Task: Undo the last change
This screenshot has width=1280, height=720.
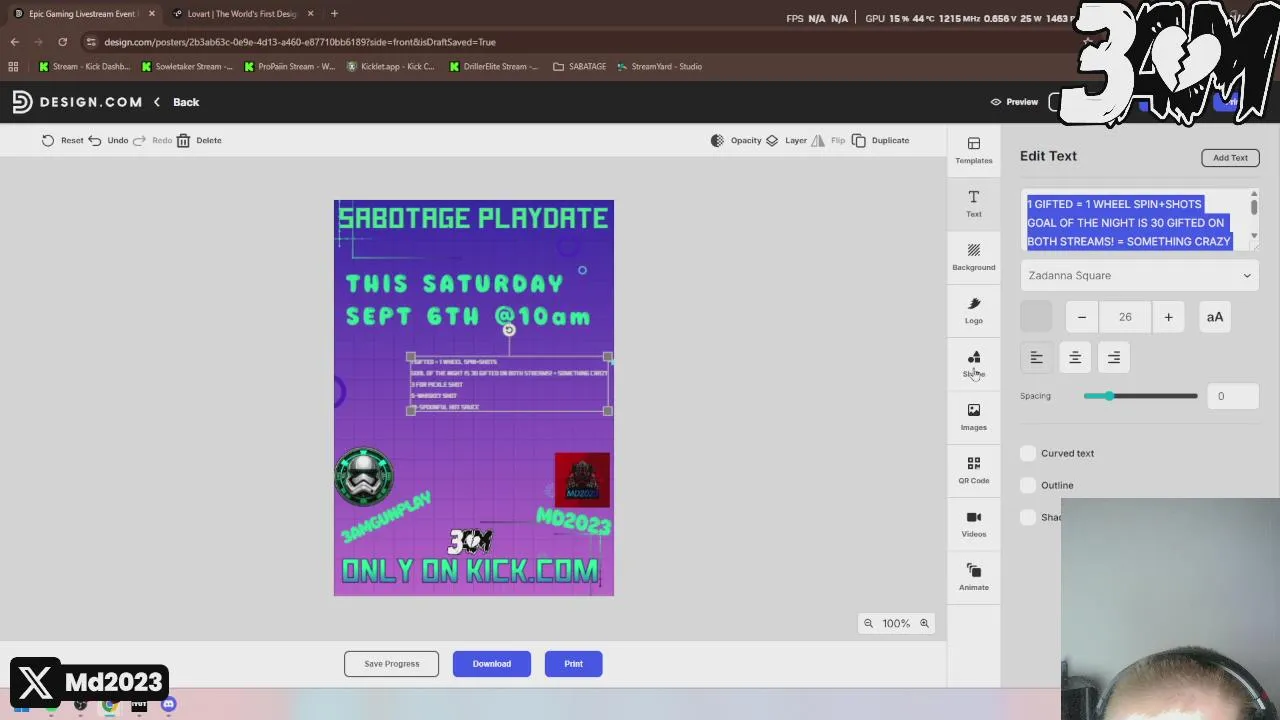Action: tap(108, 140)
